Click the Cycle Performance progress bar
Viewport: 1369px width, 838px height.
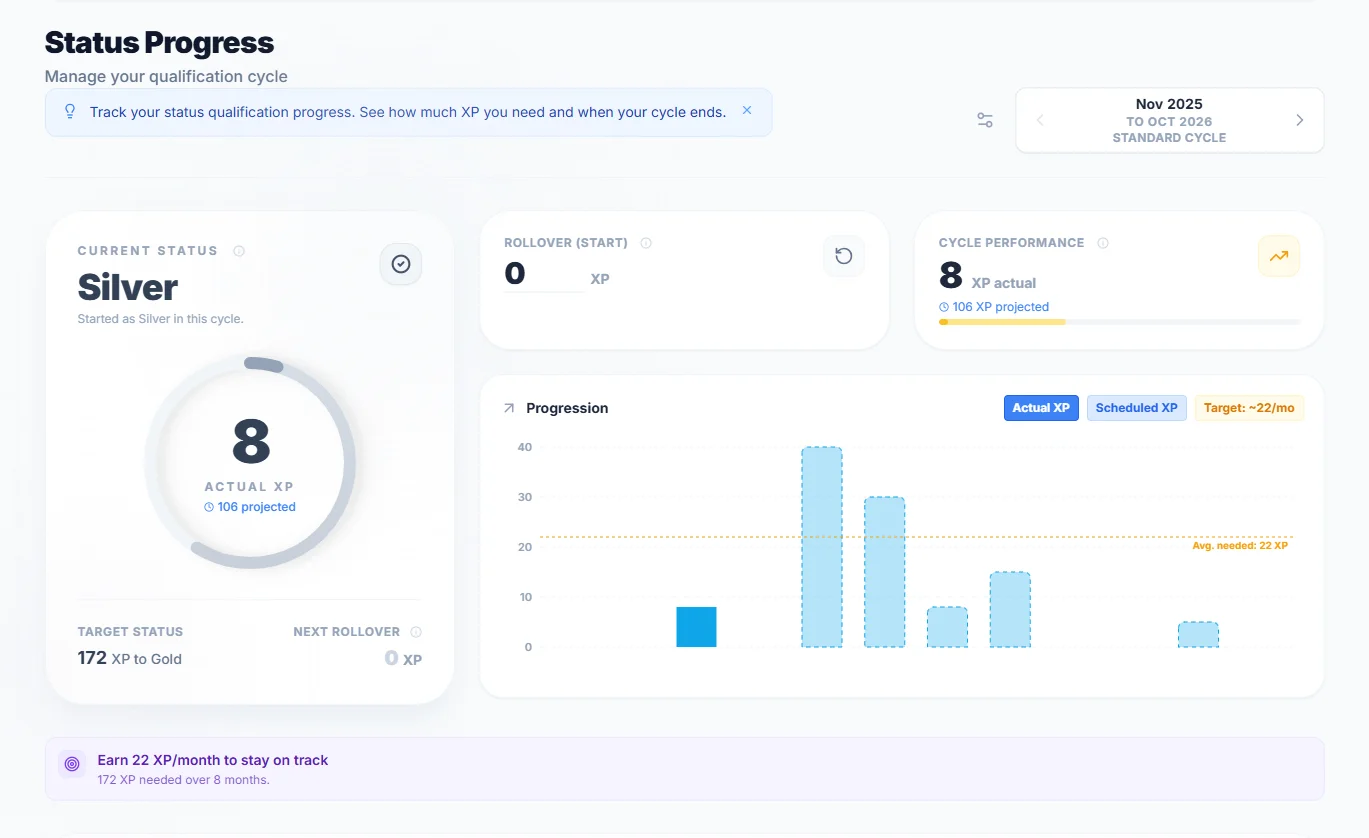pos(1119,322)
